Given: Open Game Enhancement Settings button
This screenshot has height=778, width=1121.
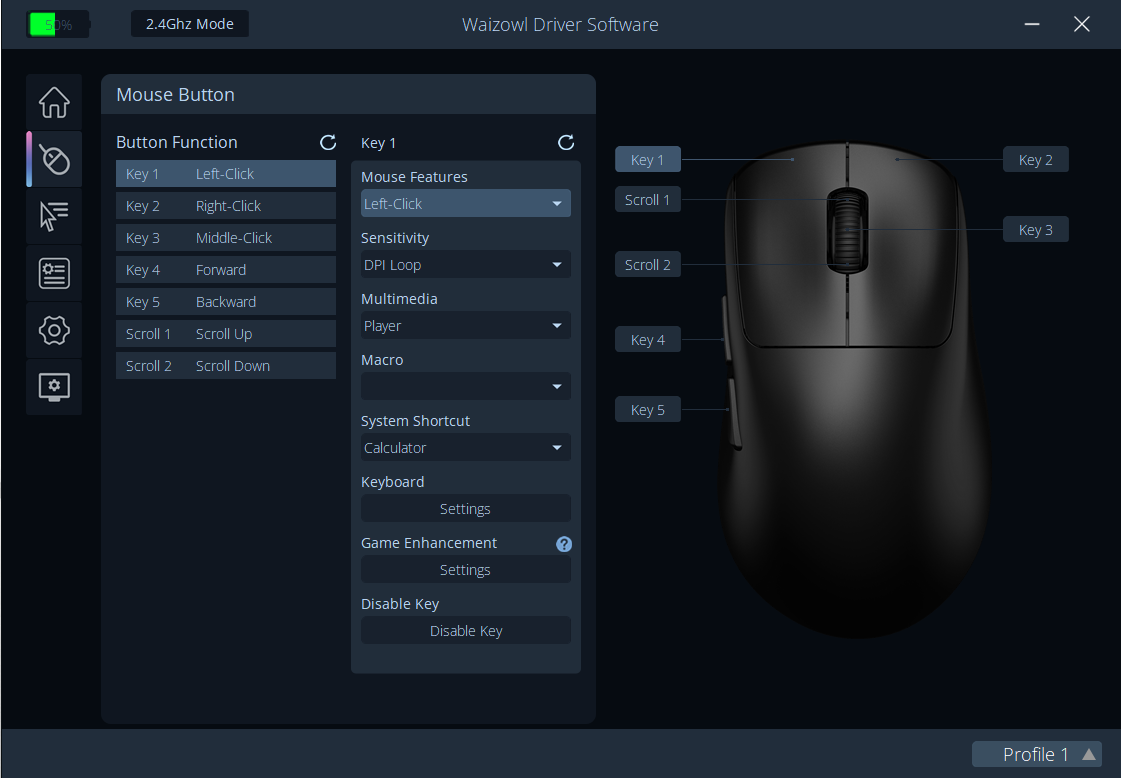Looking at the screenshot, I should (x=465, y=570).
